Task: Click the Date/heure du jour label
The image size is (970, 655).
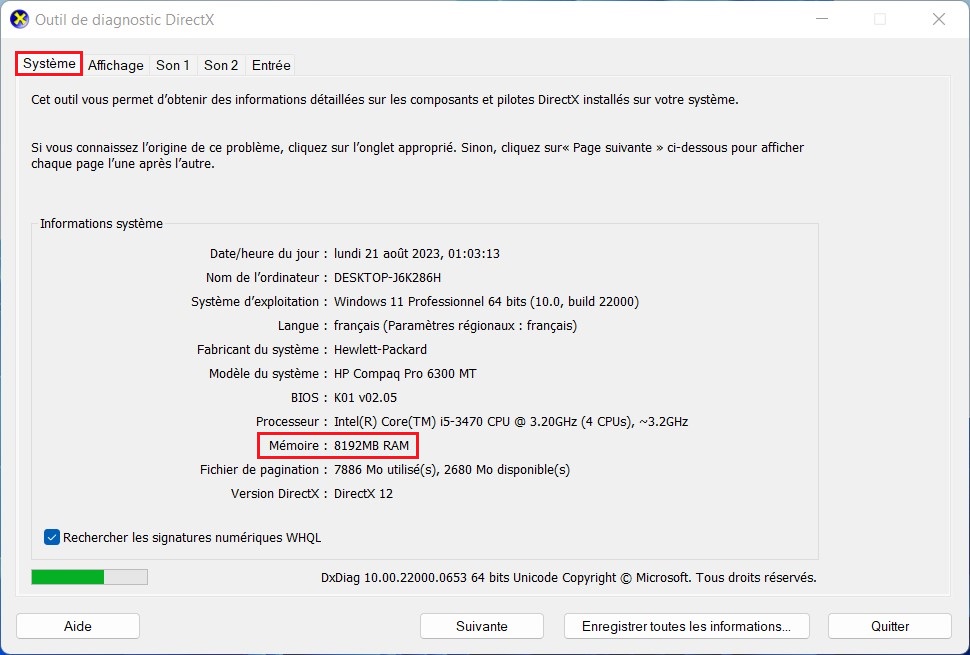Action: coord(268,254)
